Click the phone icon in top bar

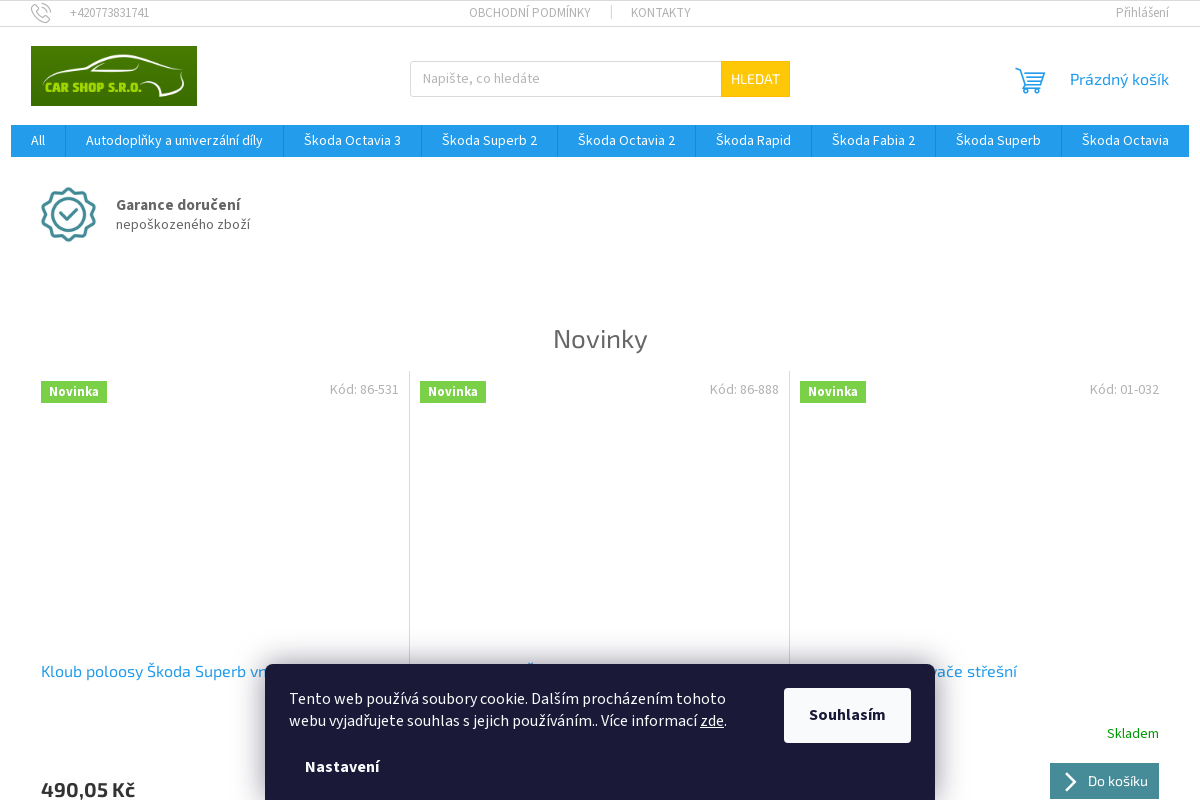pyautogui.click(x=41, y=13)
